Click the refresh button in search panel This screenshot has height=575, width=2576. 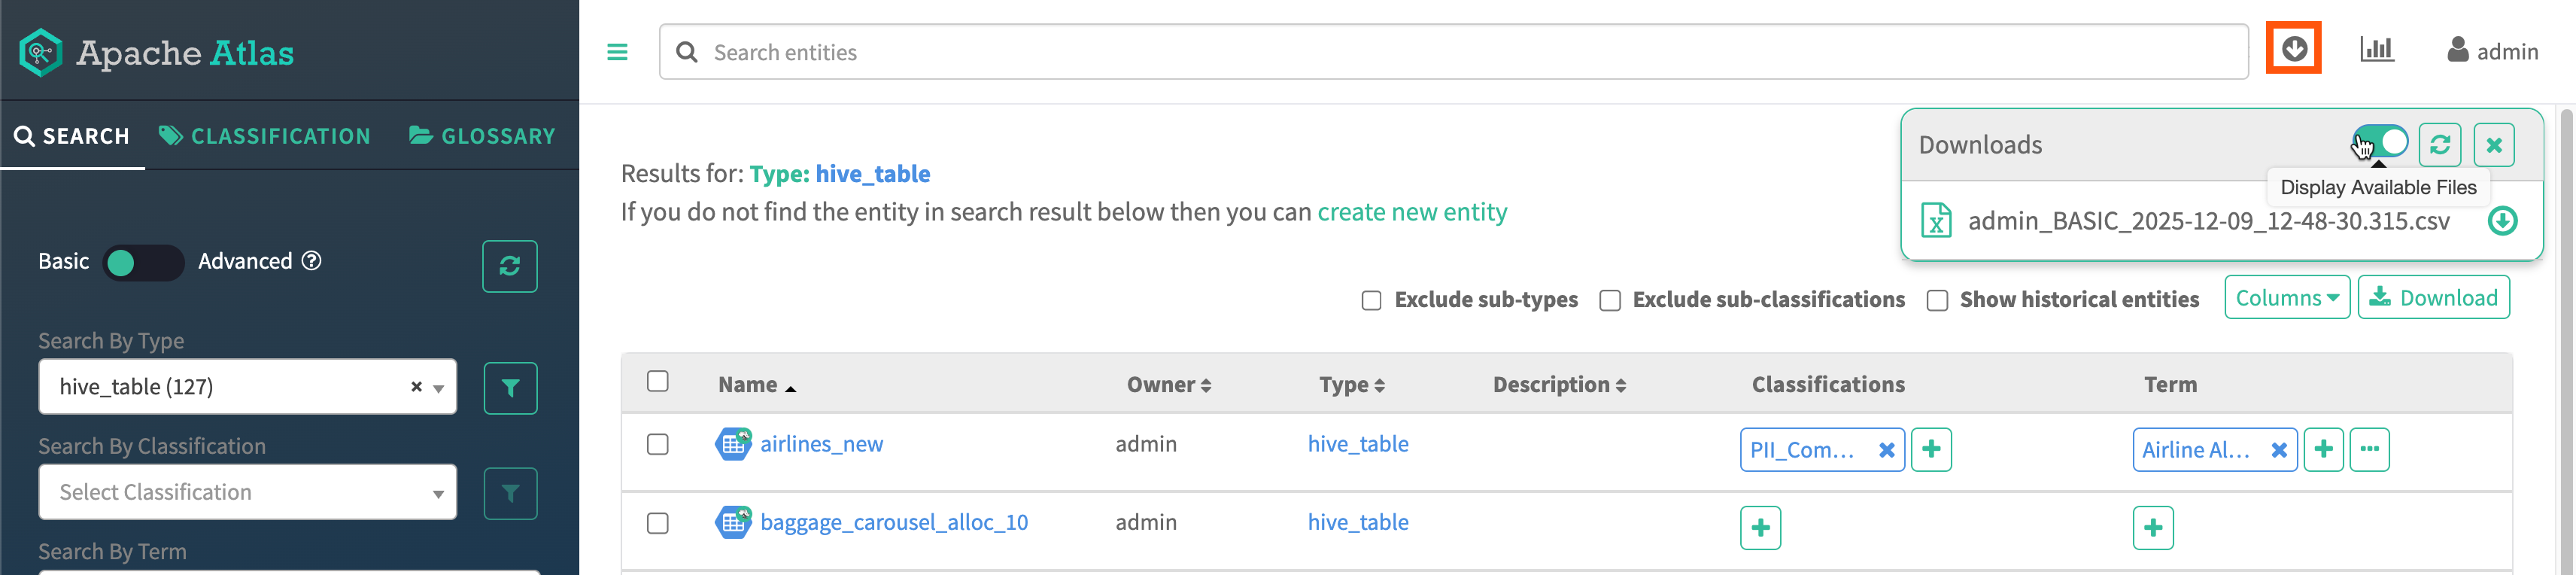[x=509, y=266]
